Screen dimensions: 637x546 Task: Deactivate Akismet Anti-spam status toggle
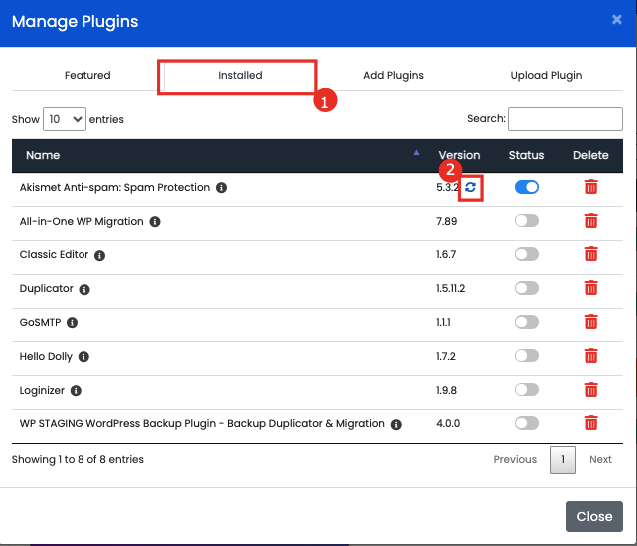pos(526,187)
